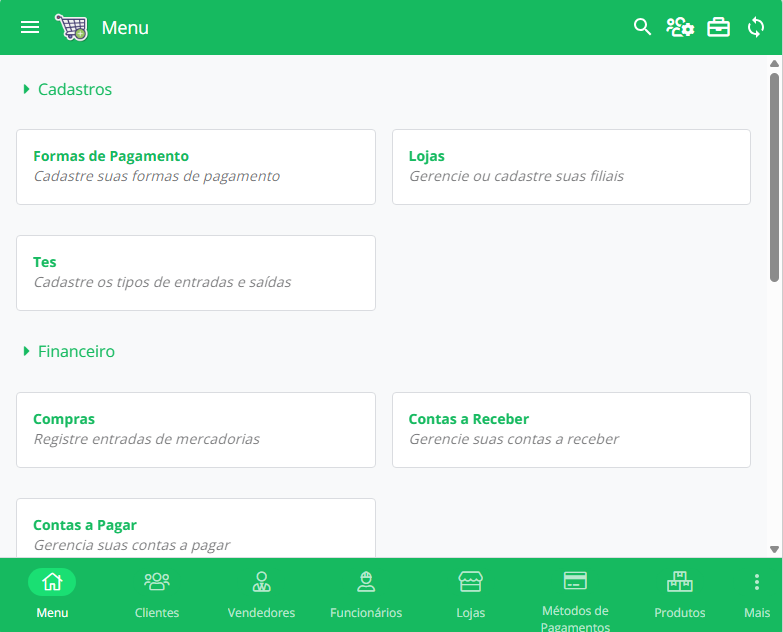Select the Funcionários tab label
783x632 pixels.
[x=366, y=613]
